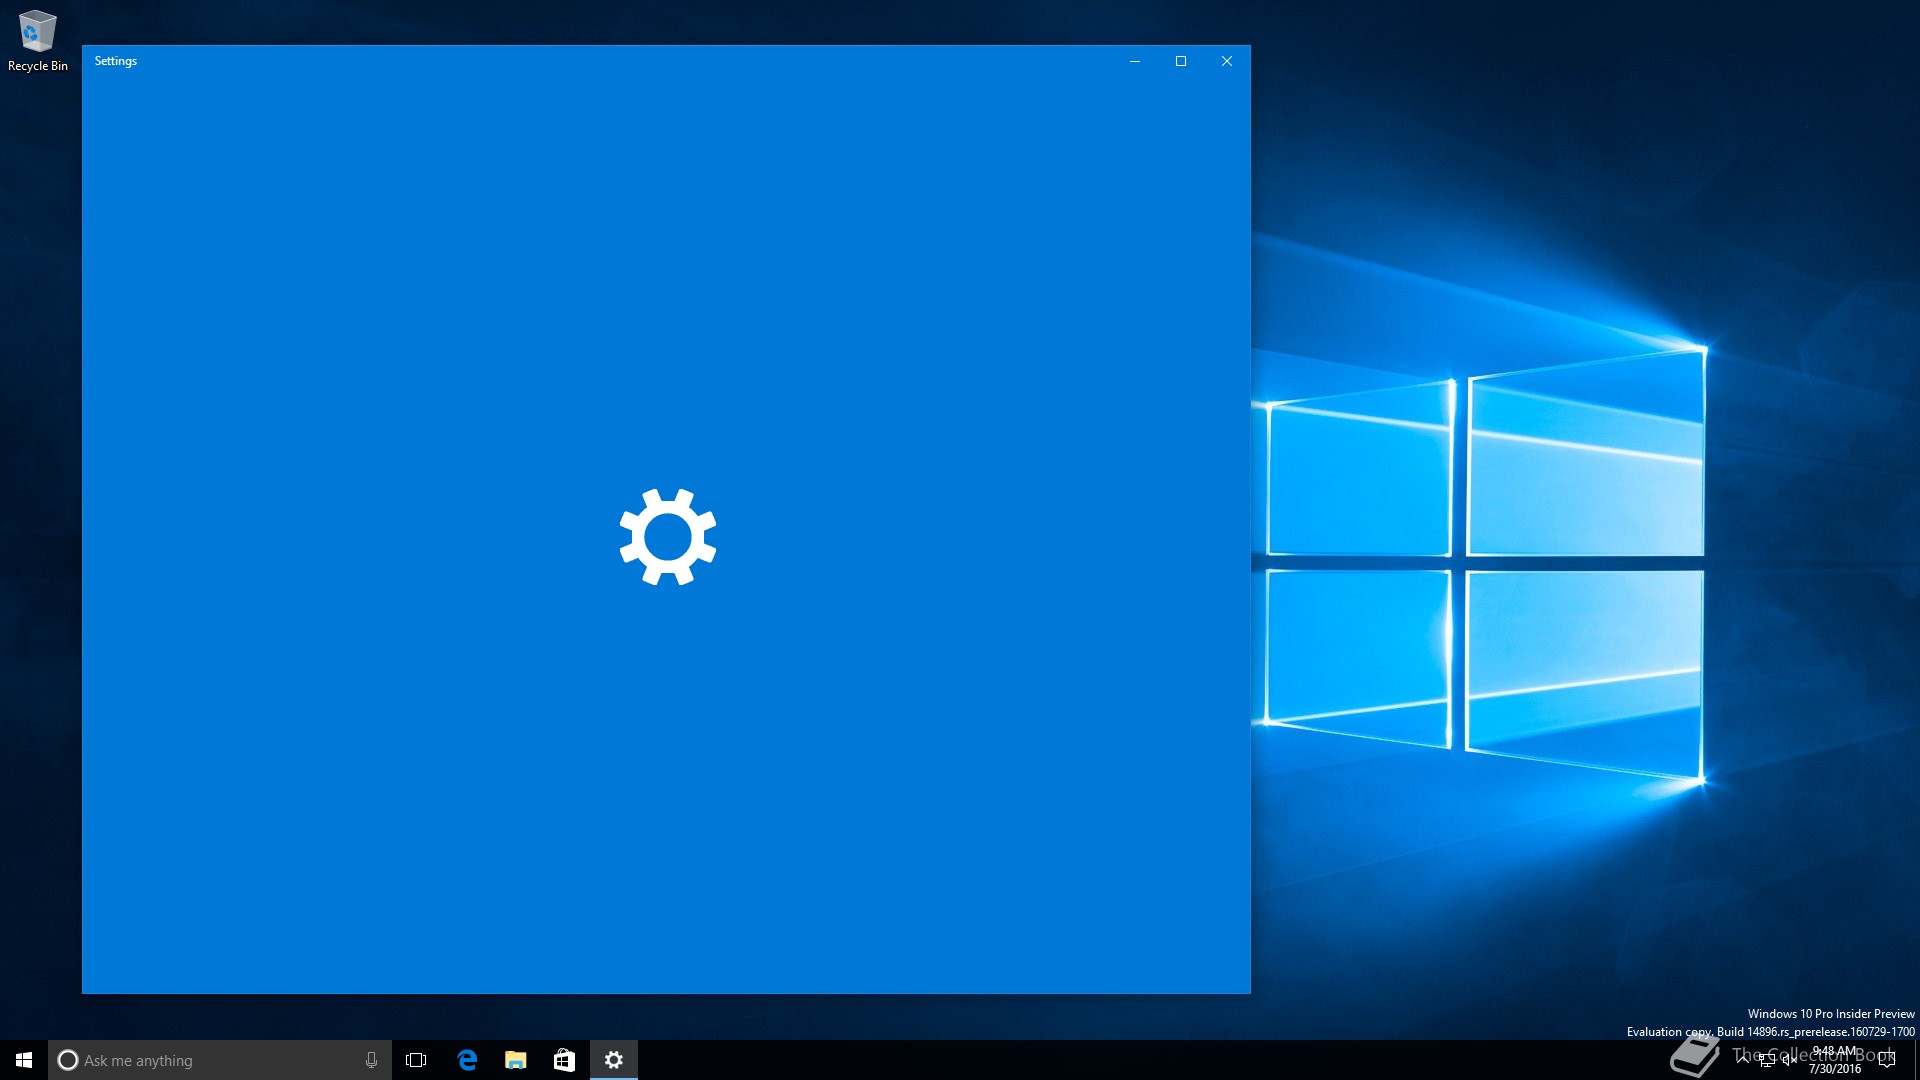Open the Start menu
1920x1080 pixels.
pyautogui.click(x=24, y=1060)
